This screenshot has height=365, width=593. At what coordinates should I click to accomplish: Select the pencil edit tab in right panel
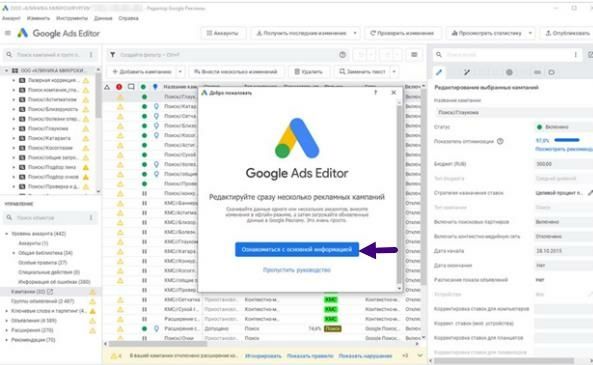click(x=439, y=72)
